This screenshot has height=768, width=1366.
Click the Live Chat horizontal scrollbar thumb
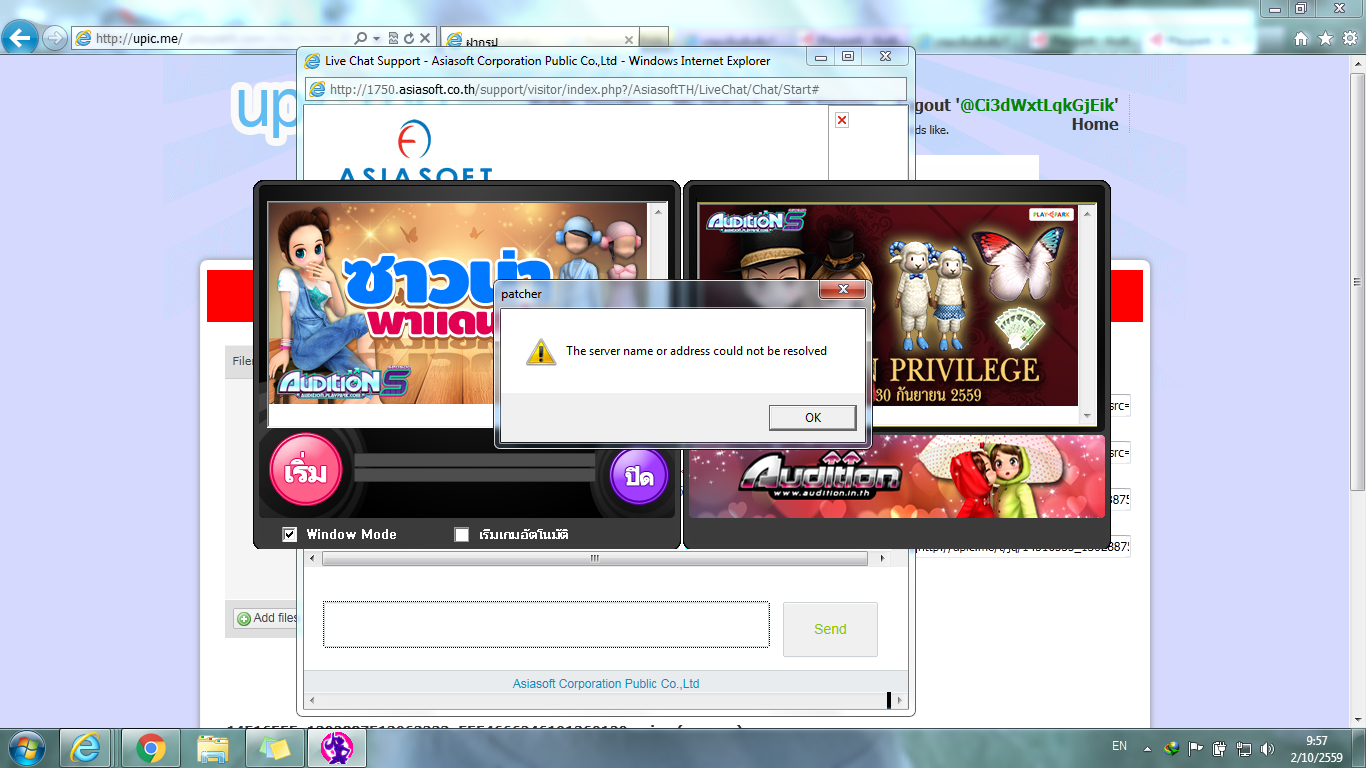[595, 559]
